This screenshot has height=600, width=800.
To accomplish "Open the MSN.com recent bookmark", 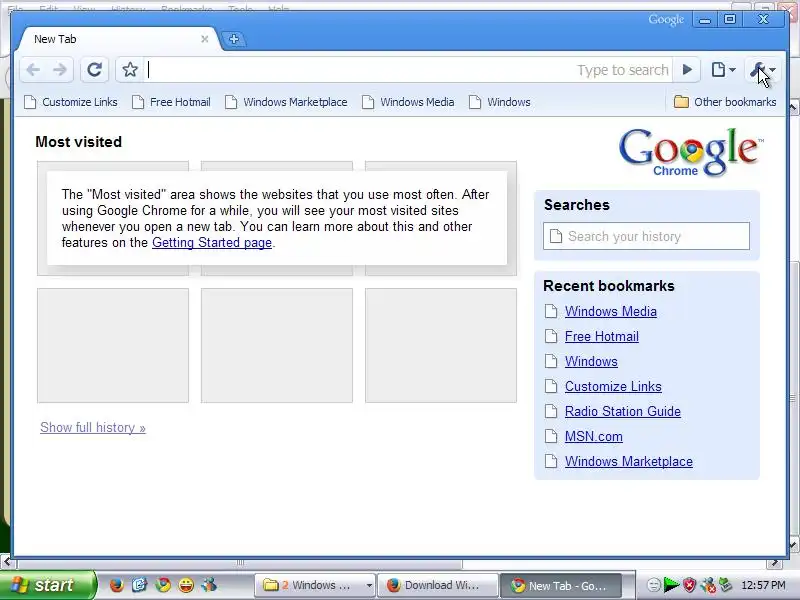I will point(593,436).
